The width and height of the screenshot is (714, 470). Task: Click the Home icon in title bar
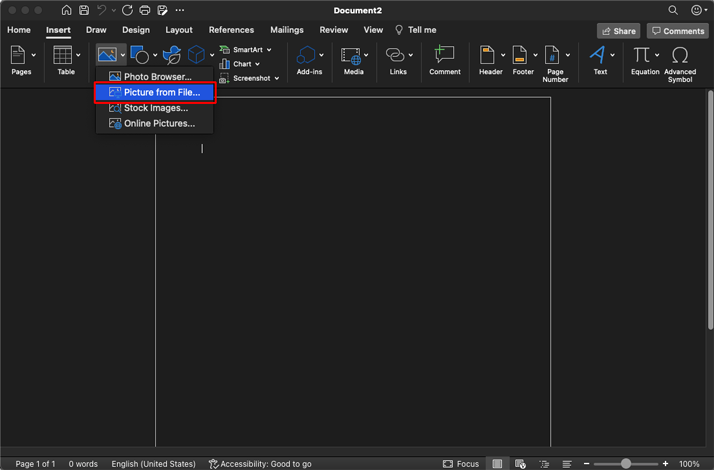(66, 10)
